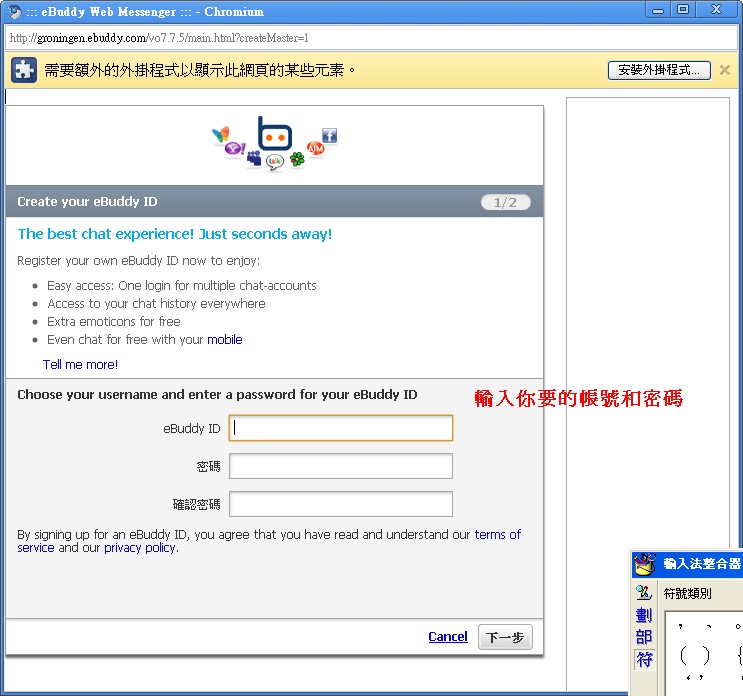Open the privacy policy link
Screen dimensions: 743x696
pos(140,548)
